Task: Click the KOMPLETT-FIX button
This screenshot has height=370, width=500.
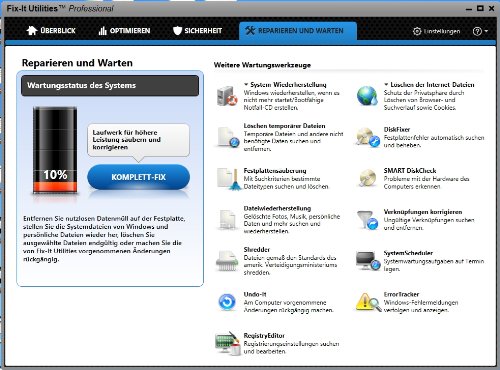Action: [139, 177]
